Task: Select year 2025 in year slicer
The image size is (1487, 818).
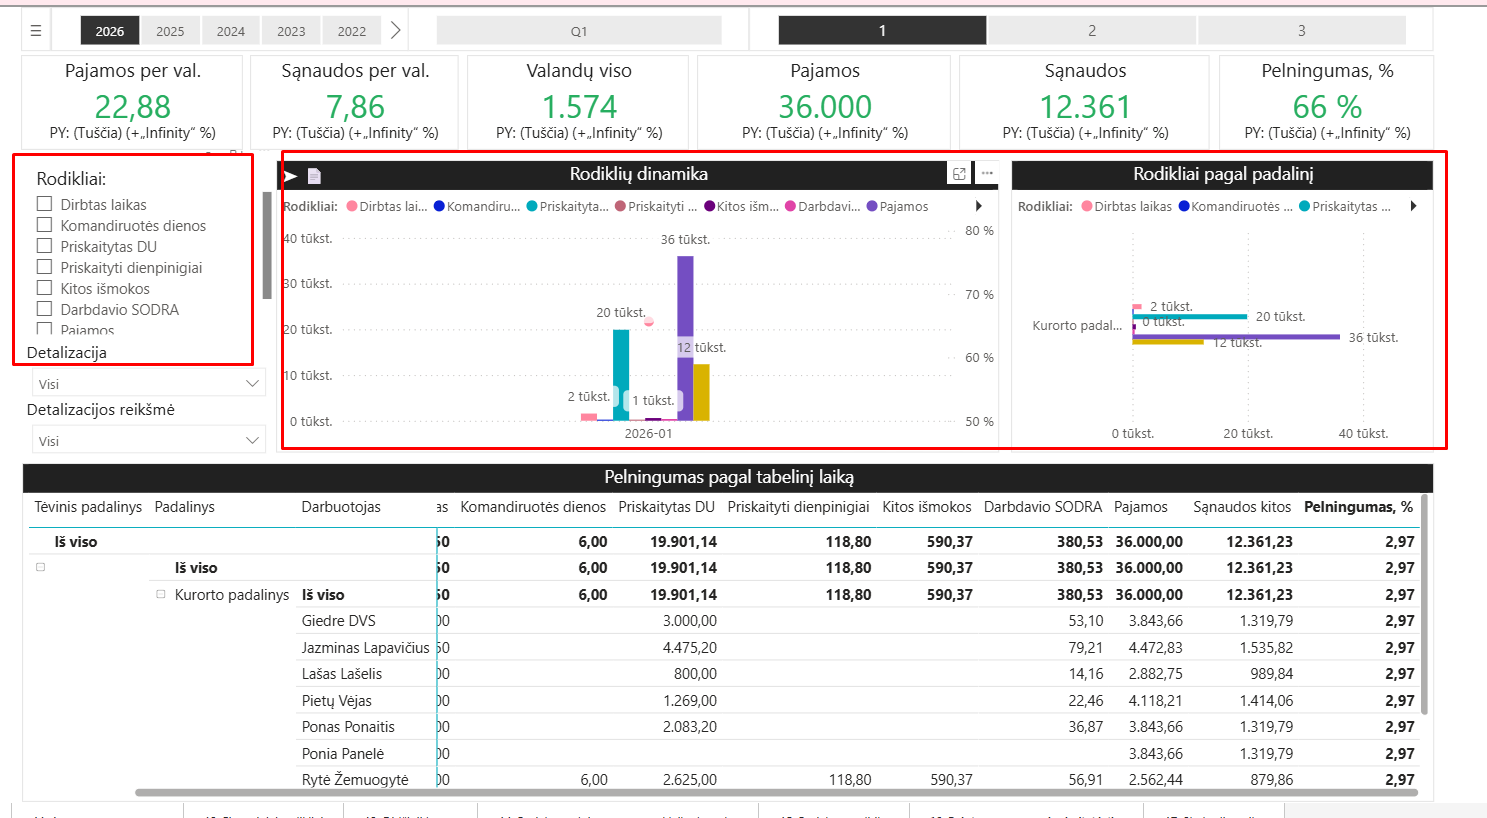Action: (170, 31)
